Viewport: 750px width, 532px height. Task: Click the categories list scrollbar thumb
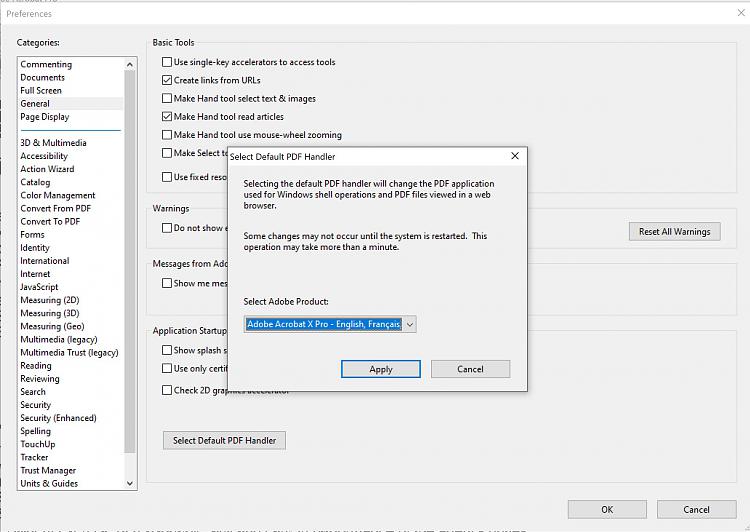coord(130,261)
